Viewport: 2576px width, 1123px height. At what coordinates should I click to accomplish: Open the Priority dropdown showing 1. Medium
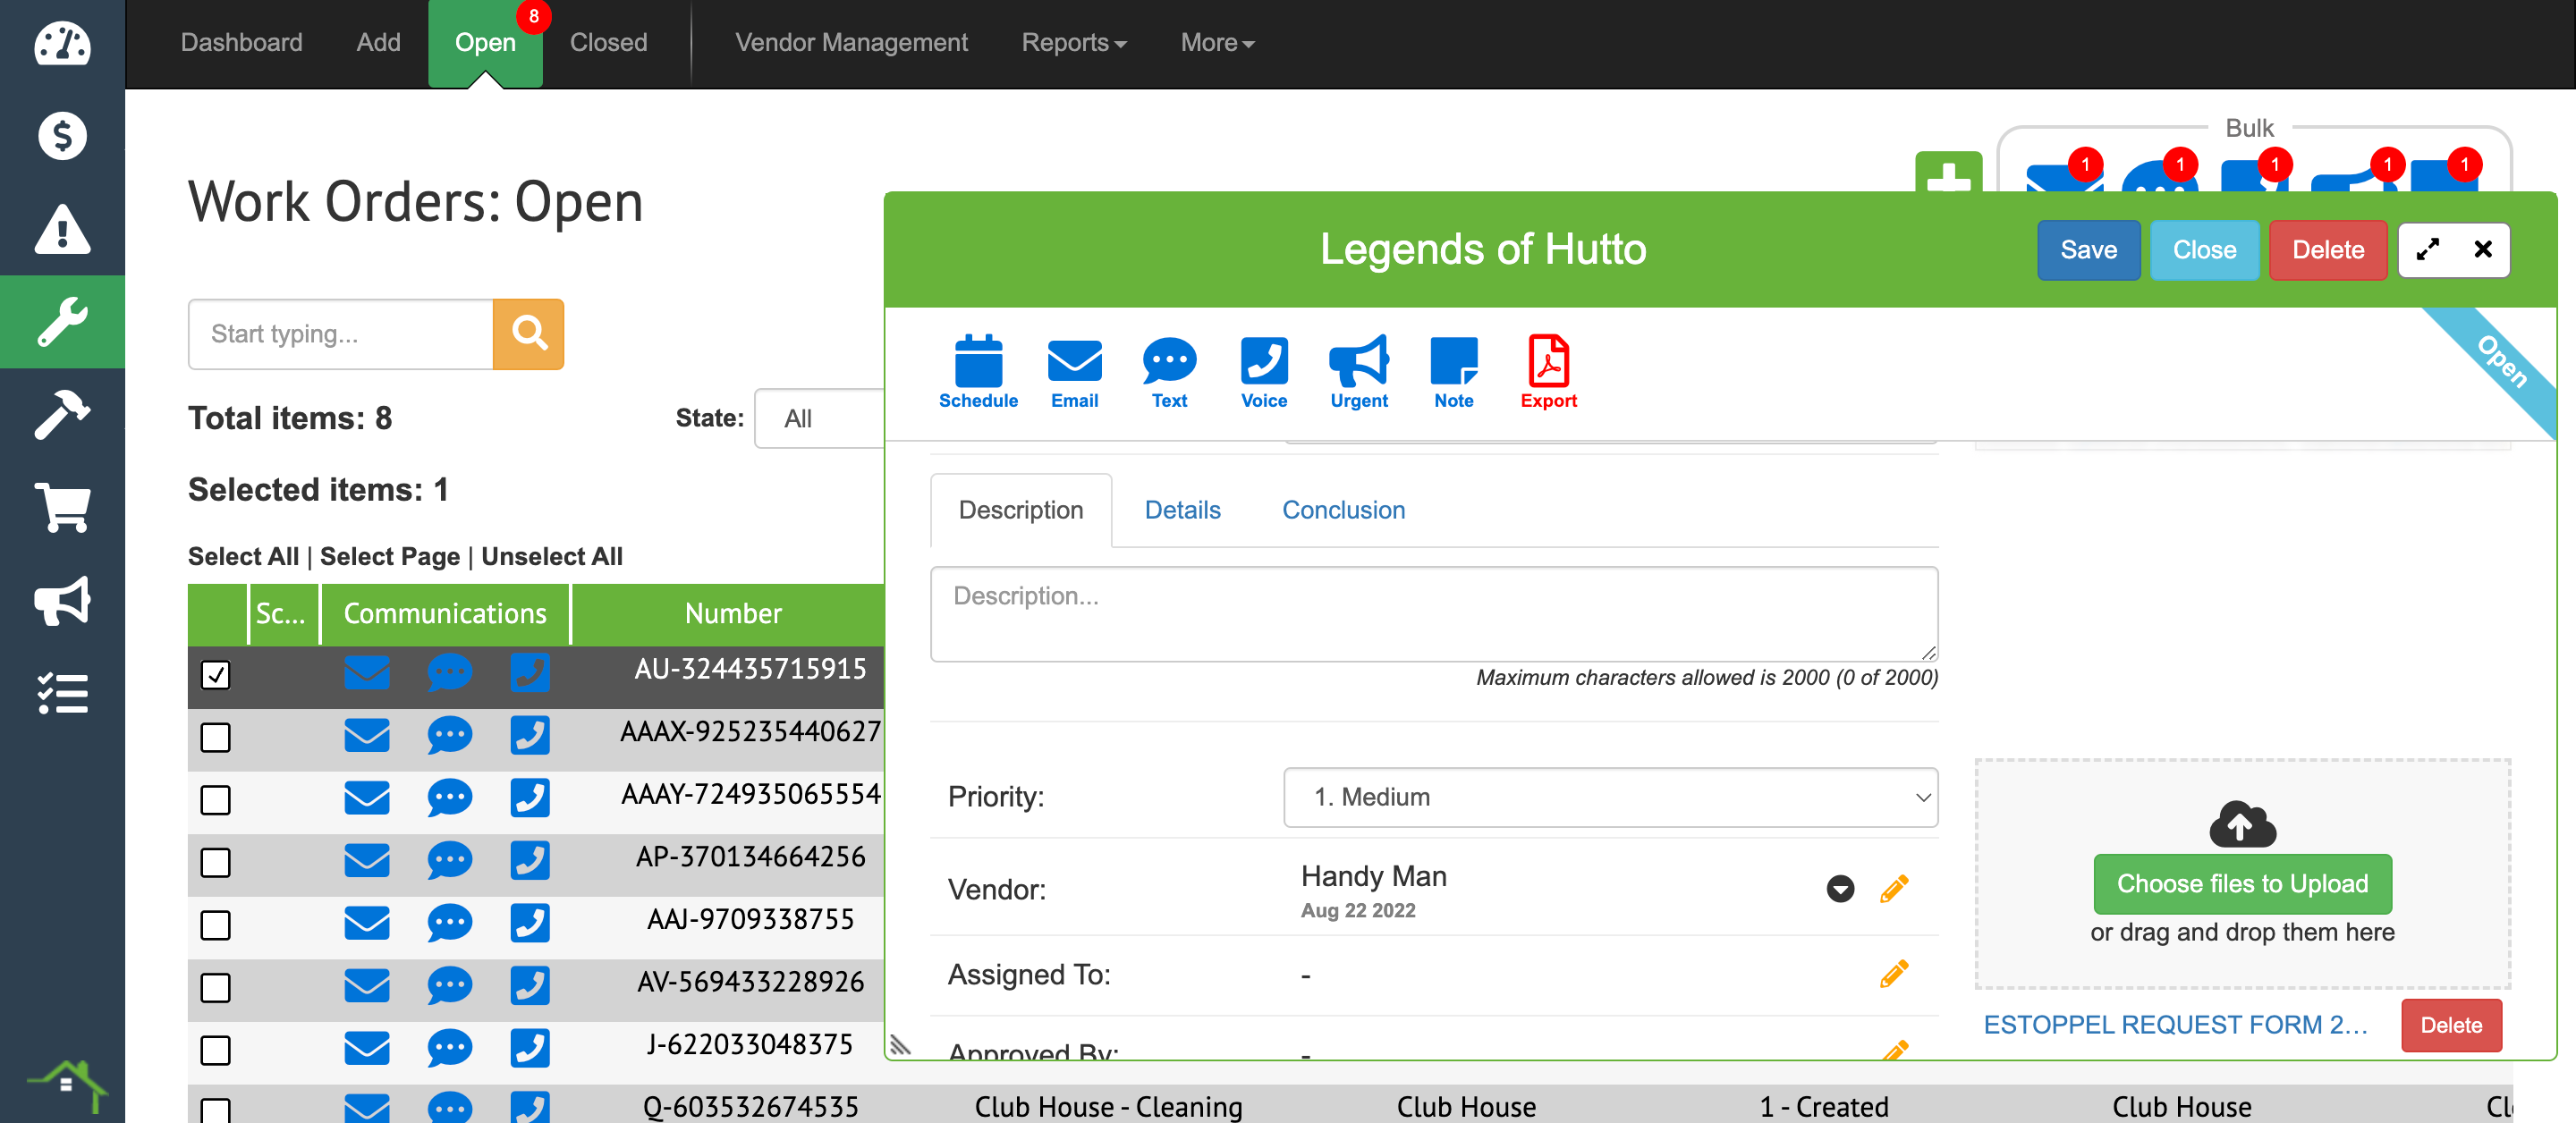point(1609,797)
